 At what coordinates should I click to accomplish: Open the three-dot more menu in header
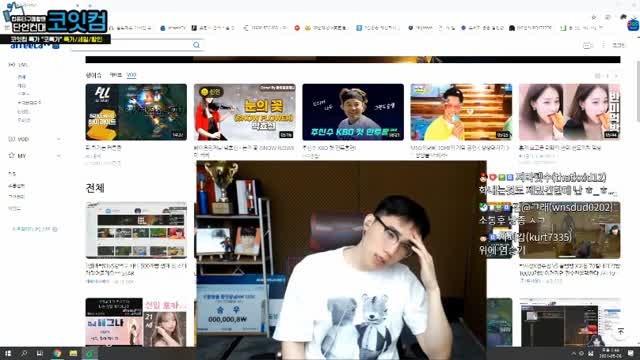coord(603,45)
